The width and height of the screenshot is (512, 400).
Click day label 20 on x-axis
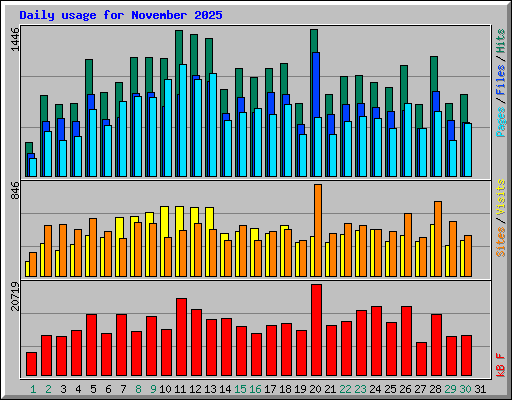(315, 389)
